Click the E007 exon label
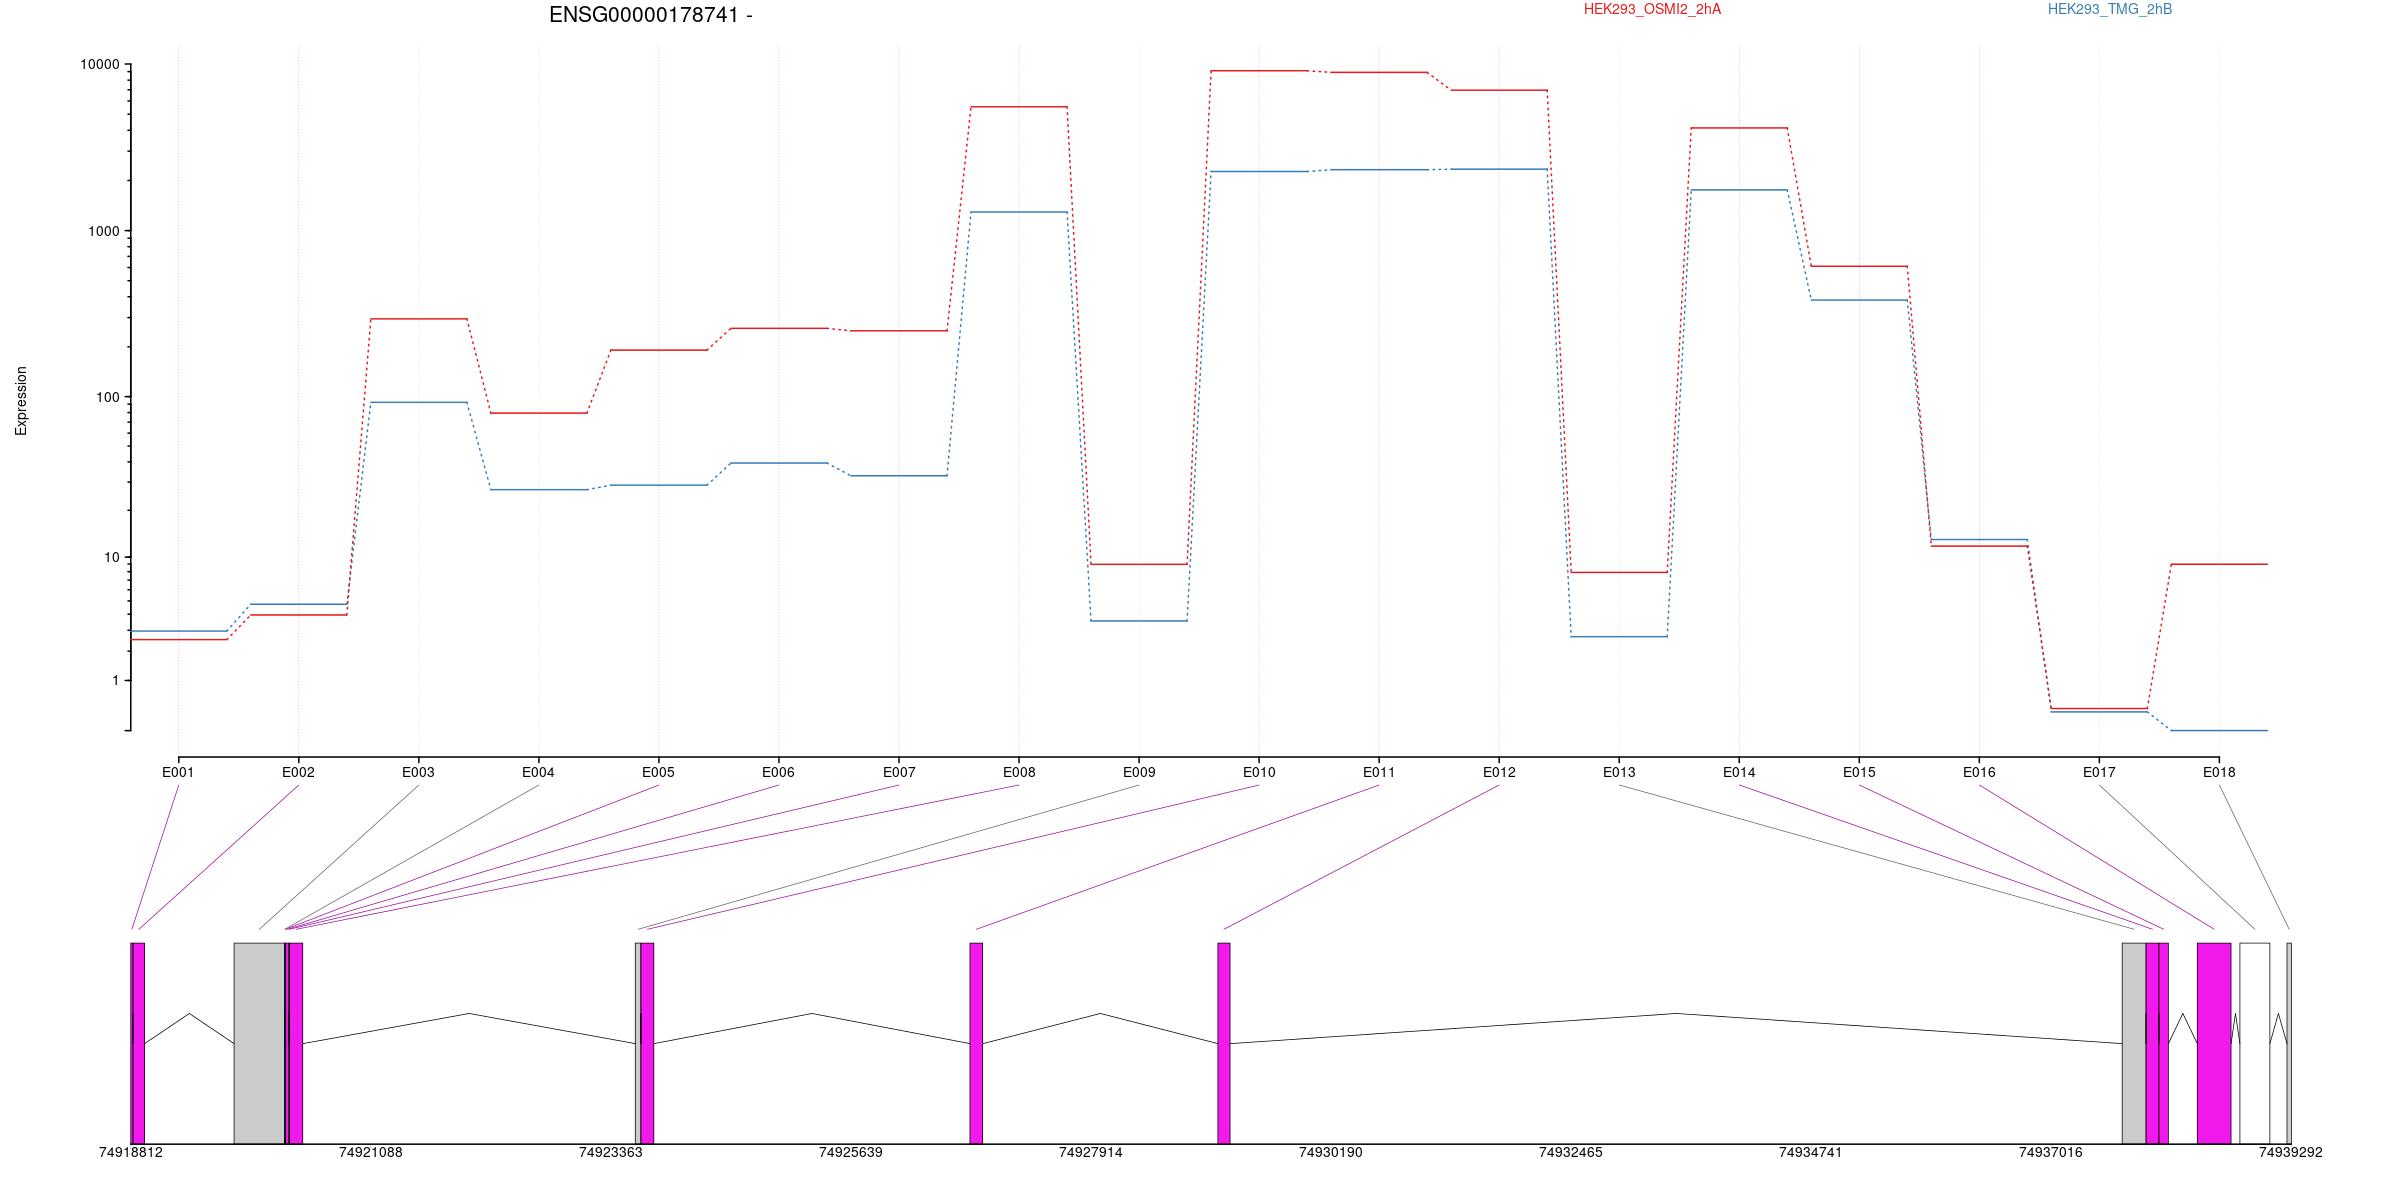 tap(899, 772)
